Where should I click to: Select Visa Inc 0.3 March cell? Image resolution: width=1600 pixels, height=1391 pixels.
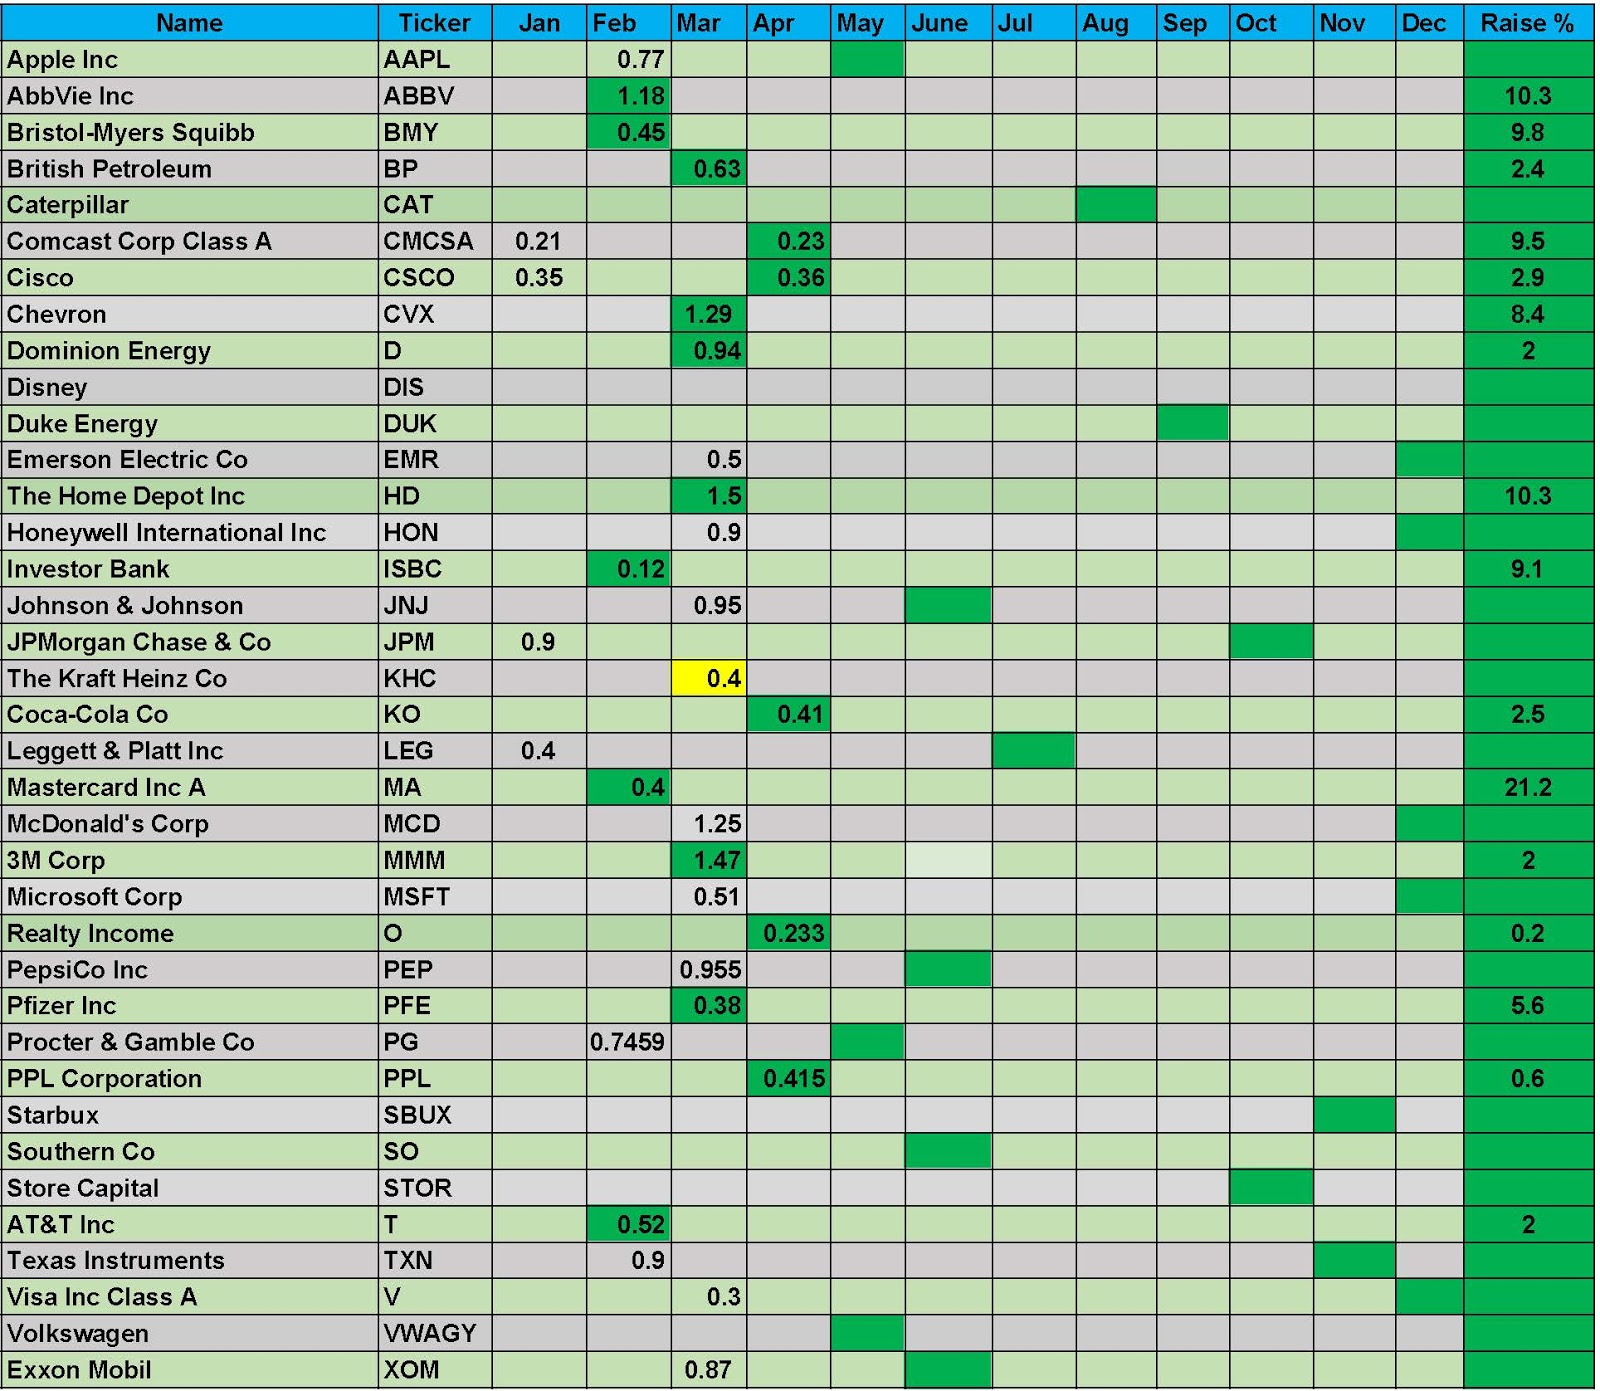pos(708,1296)
